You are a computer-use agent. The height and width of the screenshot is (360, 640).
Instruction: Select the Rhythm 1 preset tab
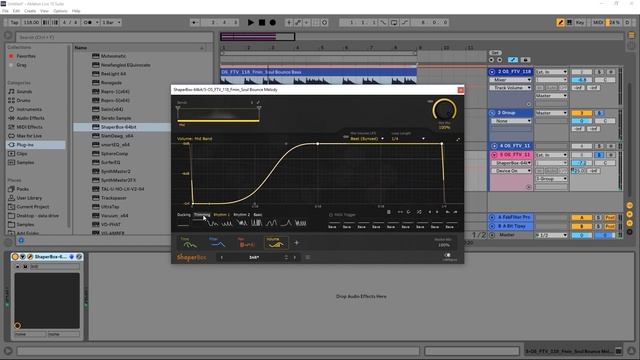pos(222,215)
